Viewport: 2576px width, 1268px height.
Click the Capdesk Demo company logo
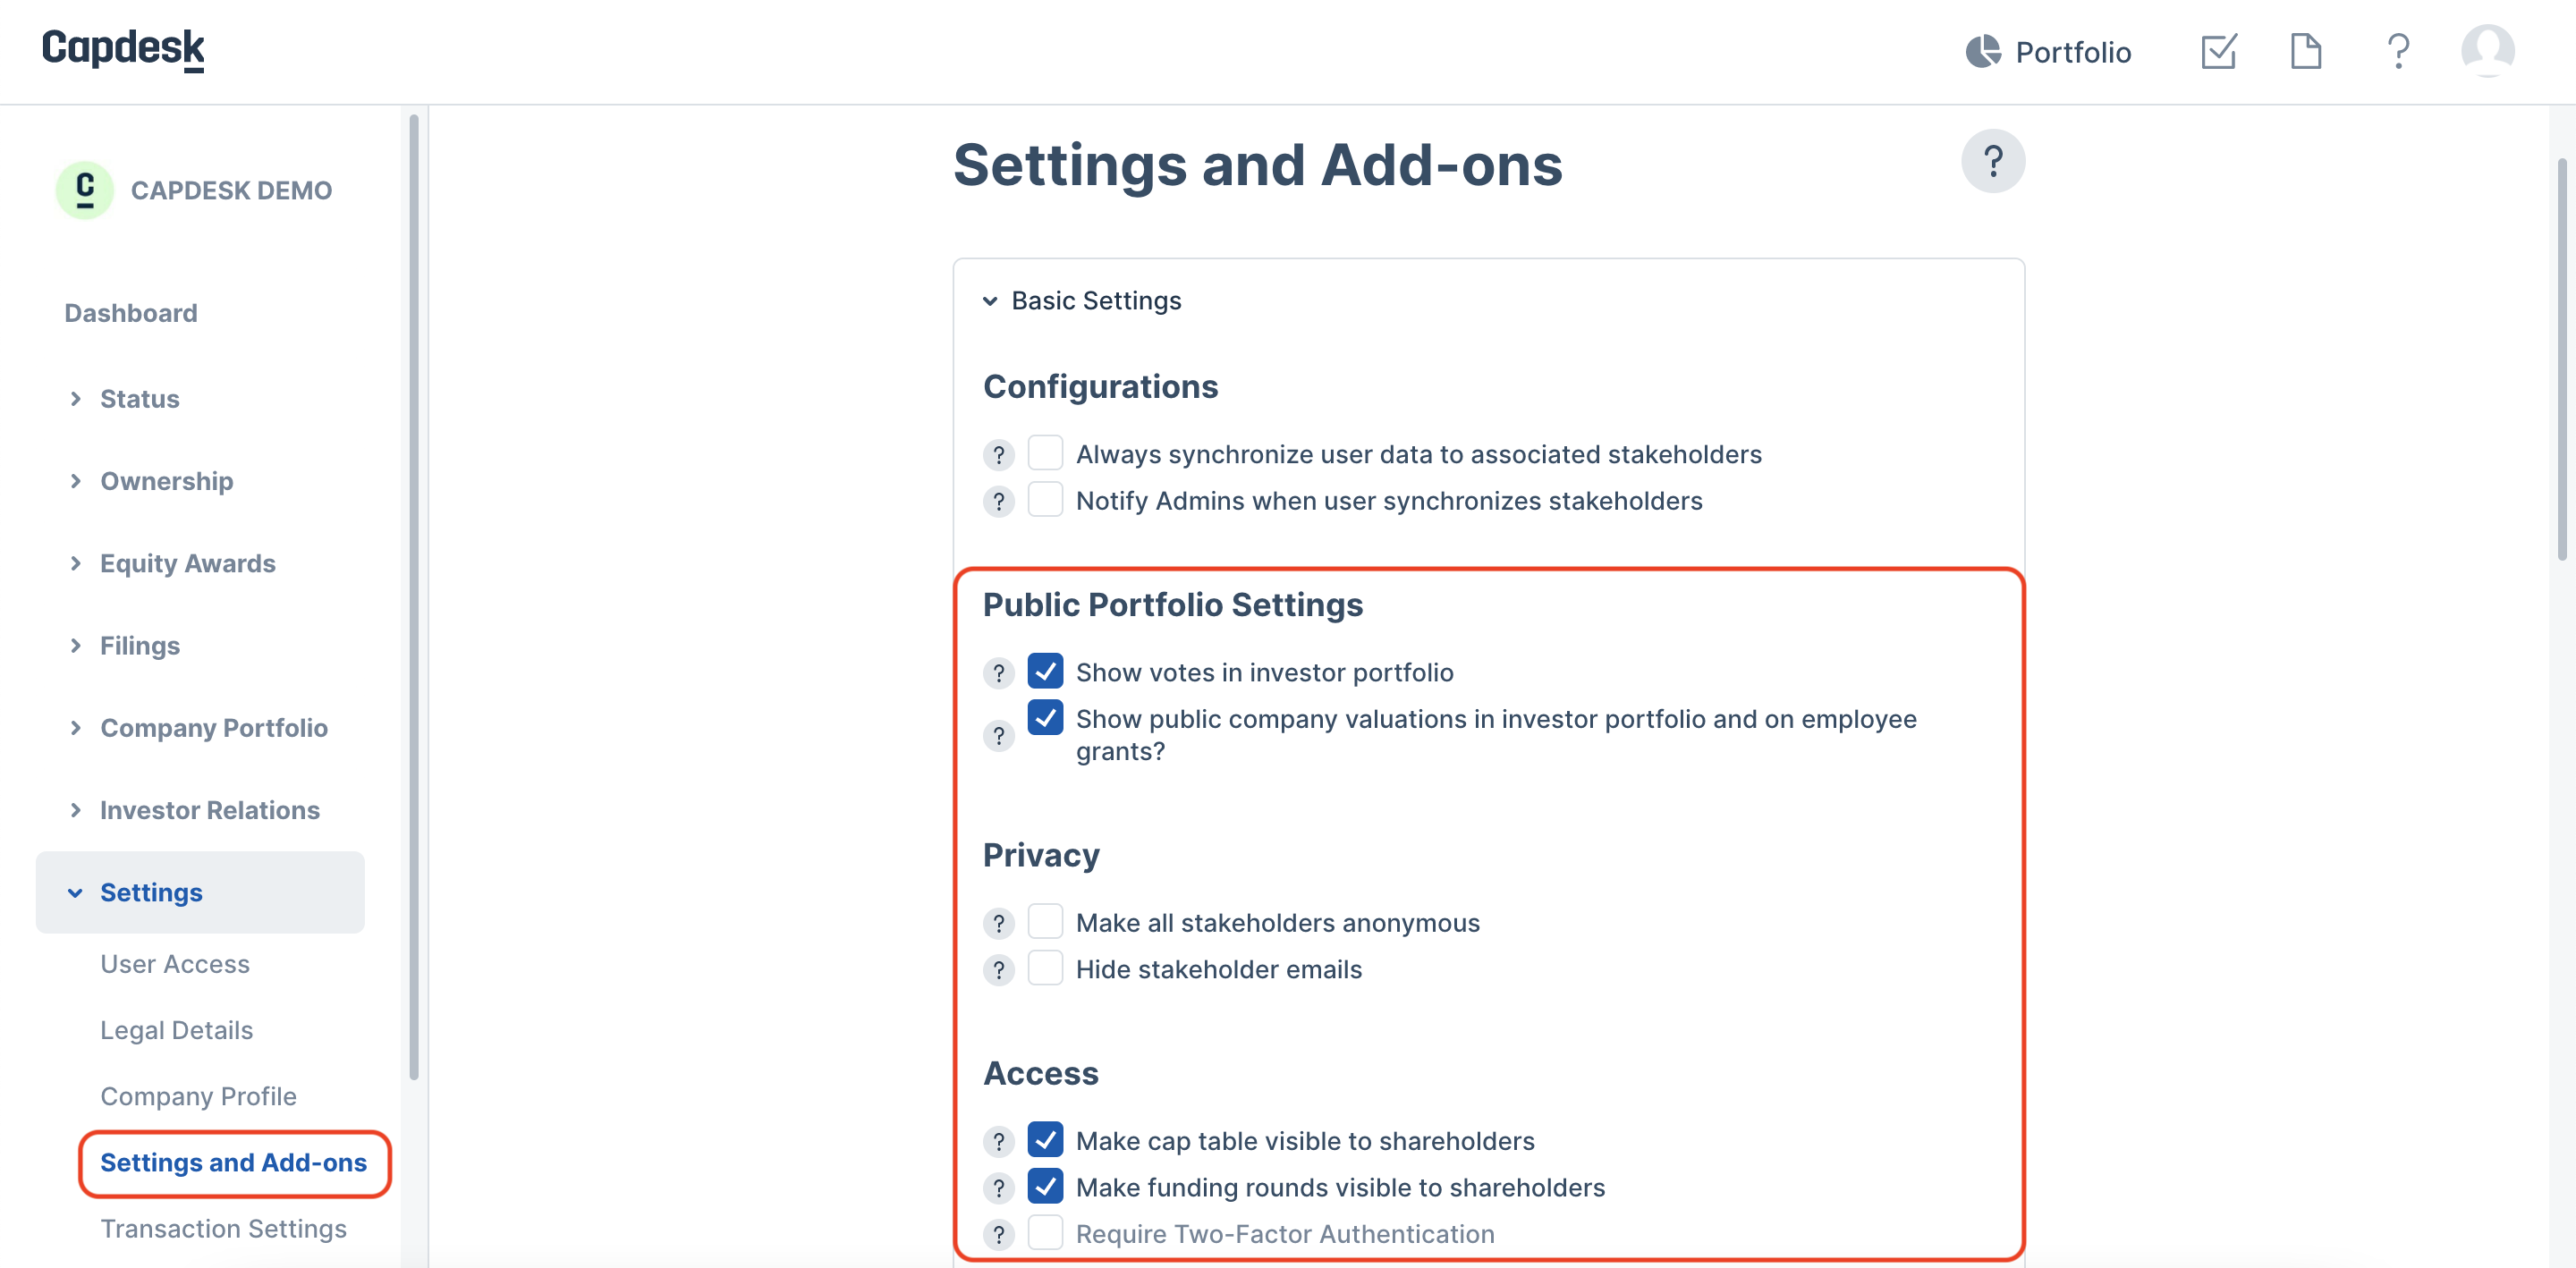tap(85, 190)
